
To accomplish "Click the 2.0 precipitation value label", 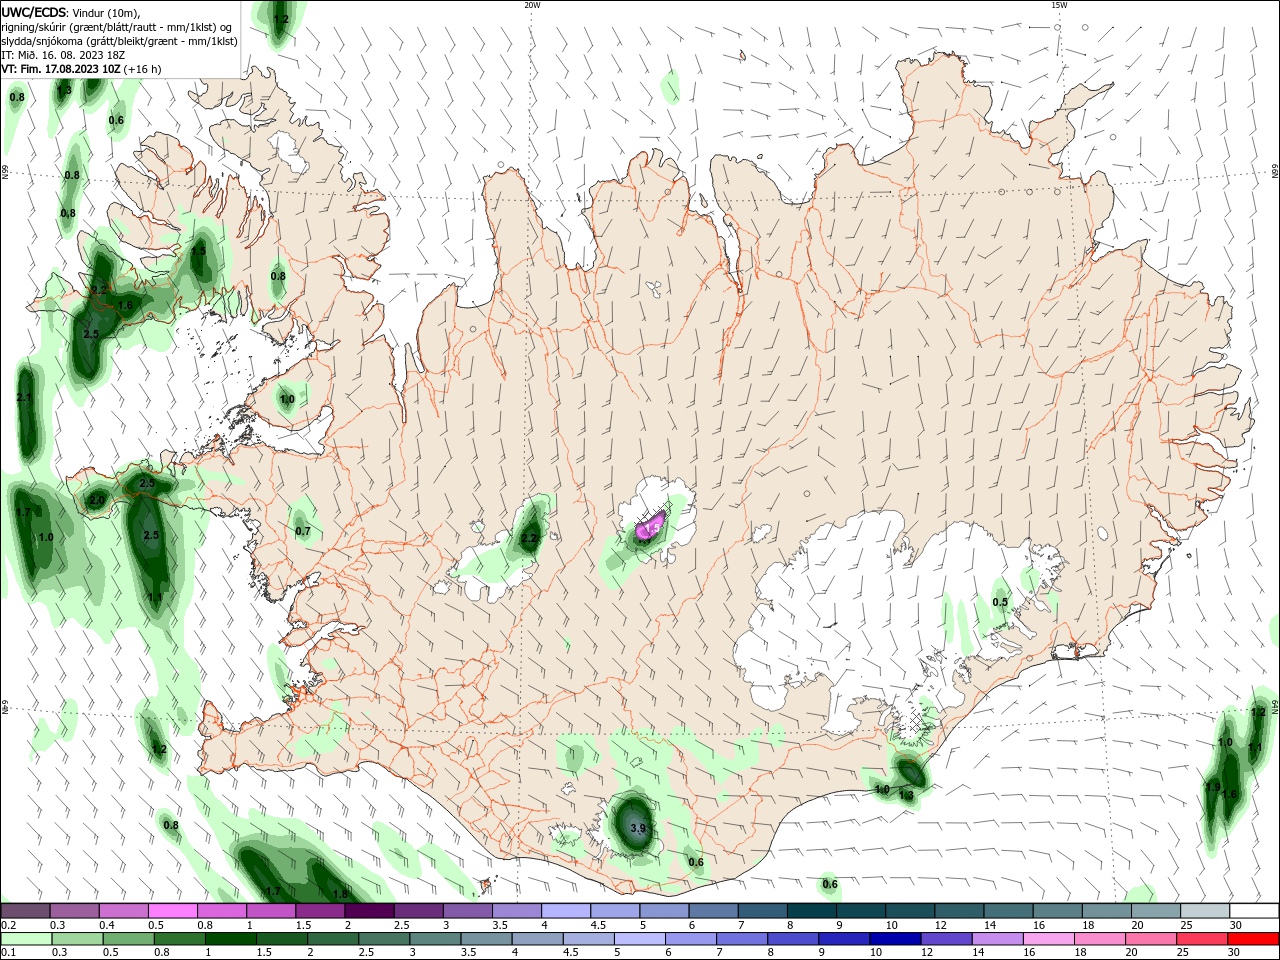I will pos(97,500).
